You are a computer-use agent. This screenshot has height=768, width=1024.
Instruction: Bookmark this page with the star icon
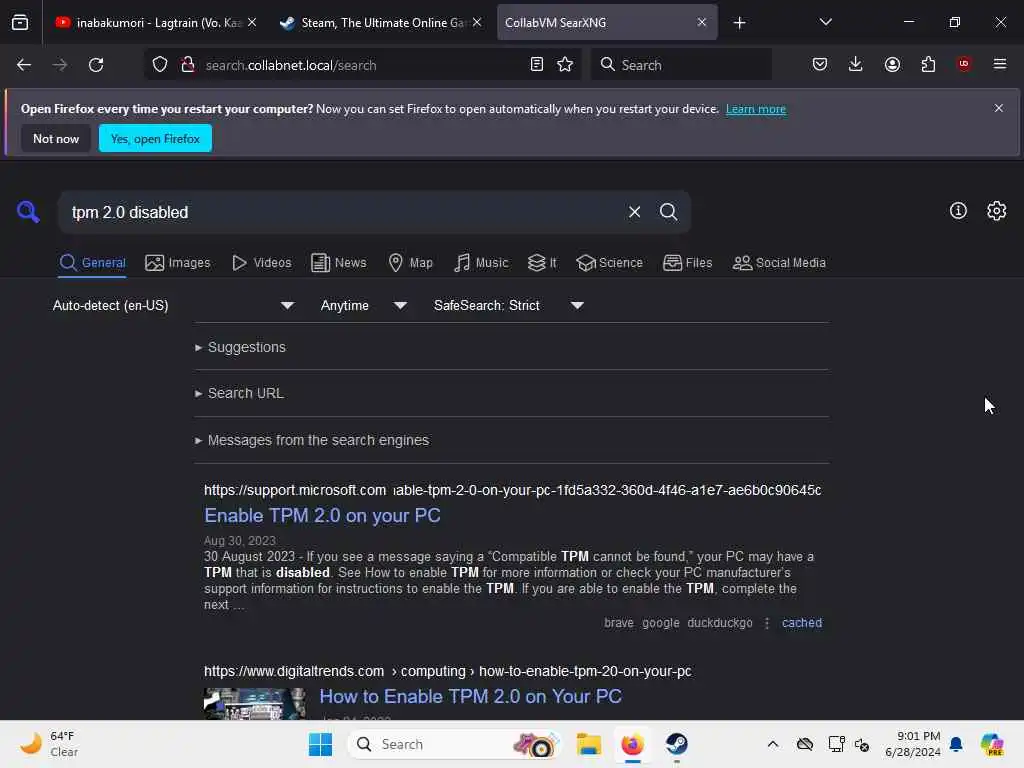[x=565, y=64]
